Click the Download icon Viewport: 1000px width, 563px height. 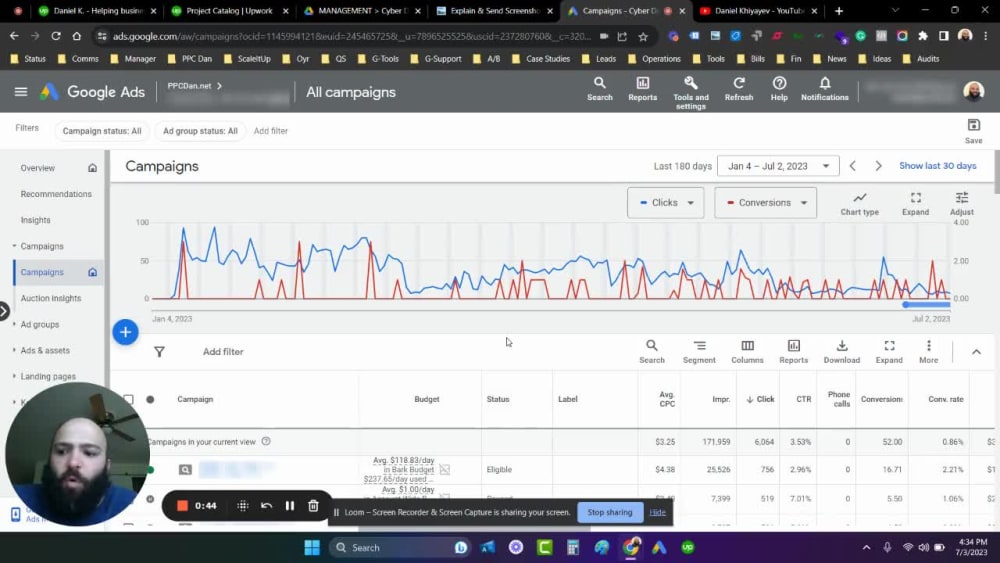coord(842,351)
